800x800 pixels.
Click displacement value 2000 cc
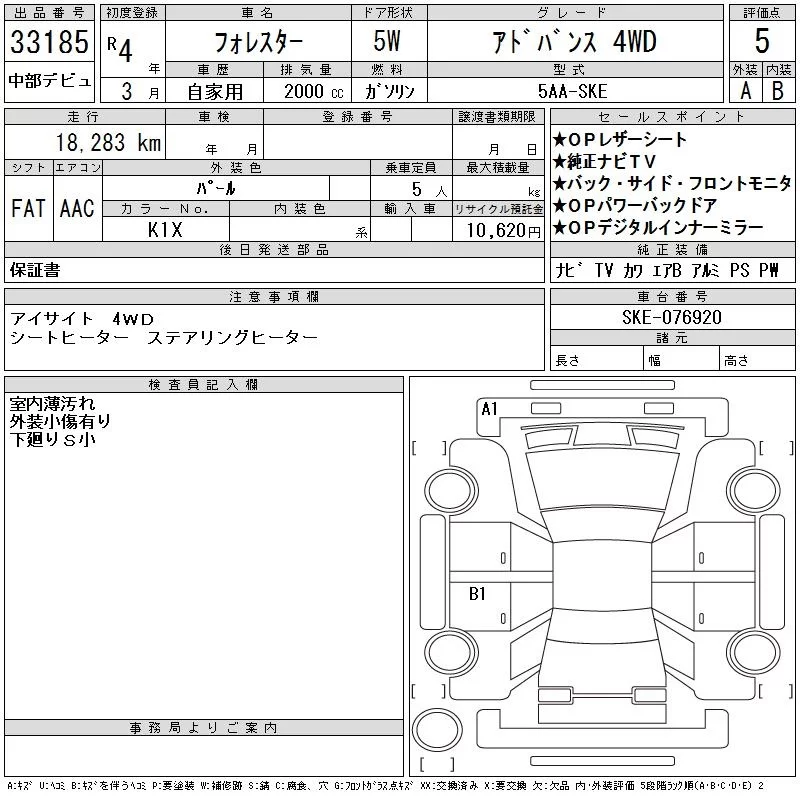tap(314, 91)
